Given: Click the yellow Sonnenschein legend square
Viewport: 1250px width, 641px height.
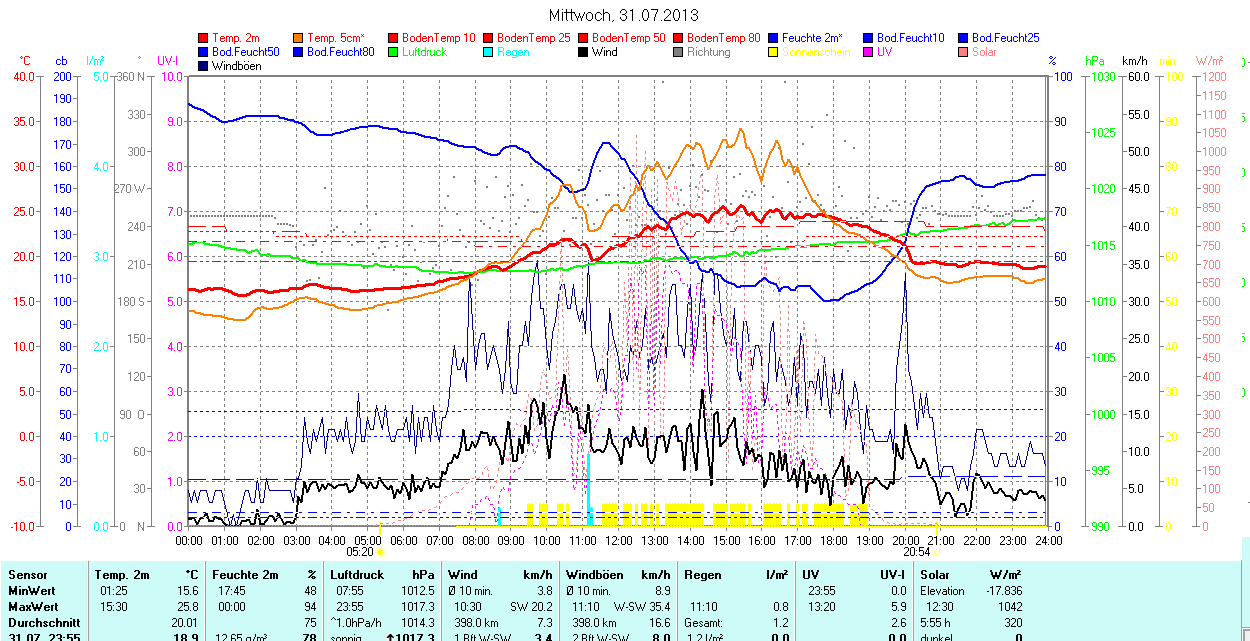Looking at the screenshot, I should pos(773,52).
